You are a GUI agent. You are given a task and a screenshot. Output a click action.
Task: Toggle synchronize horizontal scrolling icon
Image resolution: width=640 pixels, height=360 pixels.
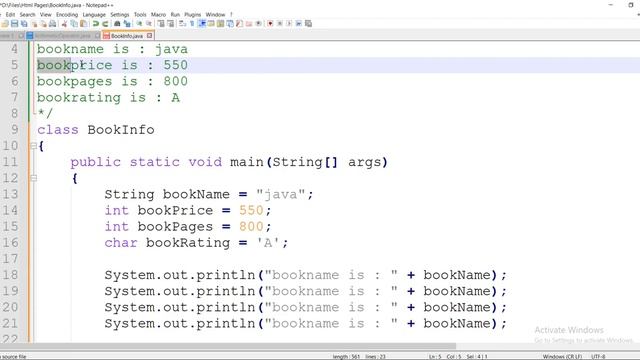point(171,24)
